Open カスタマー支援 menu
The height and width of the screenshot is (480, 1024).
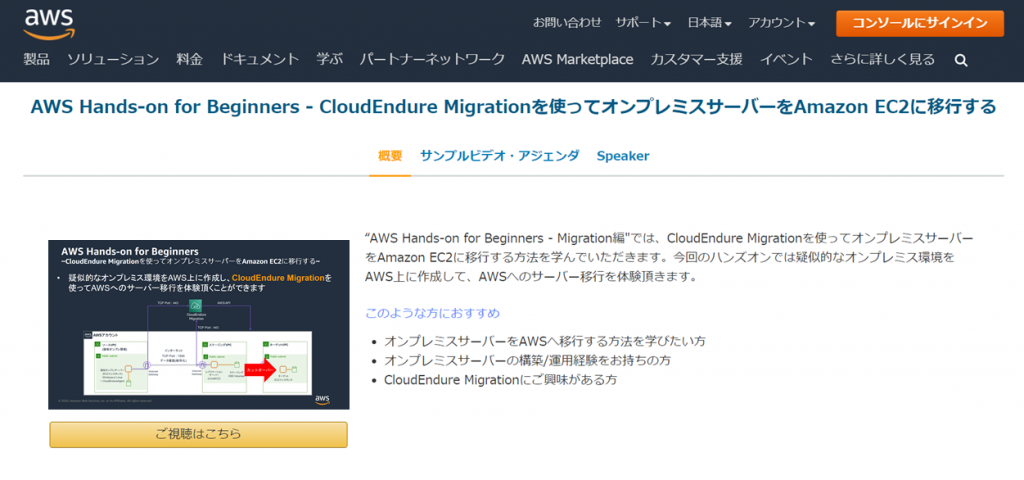point(696,59)
